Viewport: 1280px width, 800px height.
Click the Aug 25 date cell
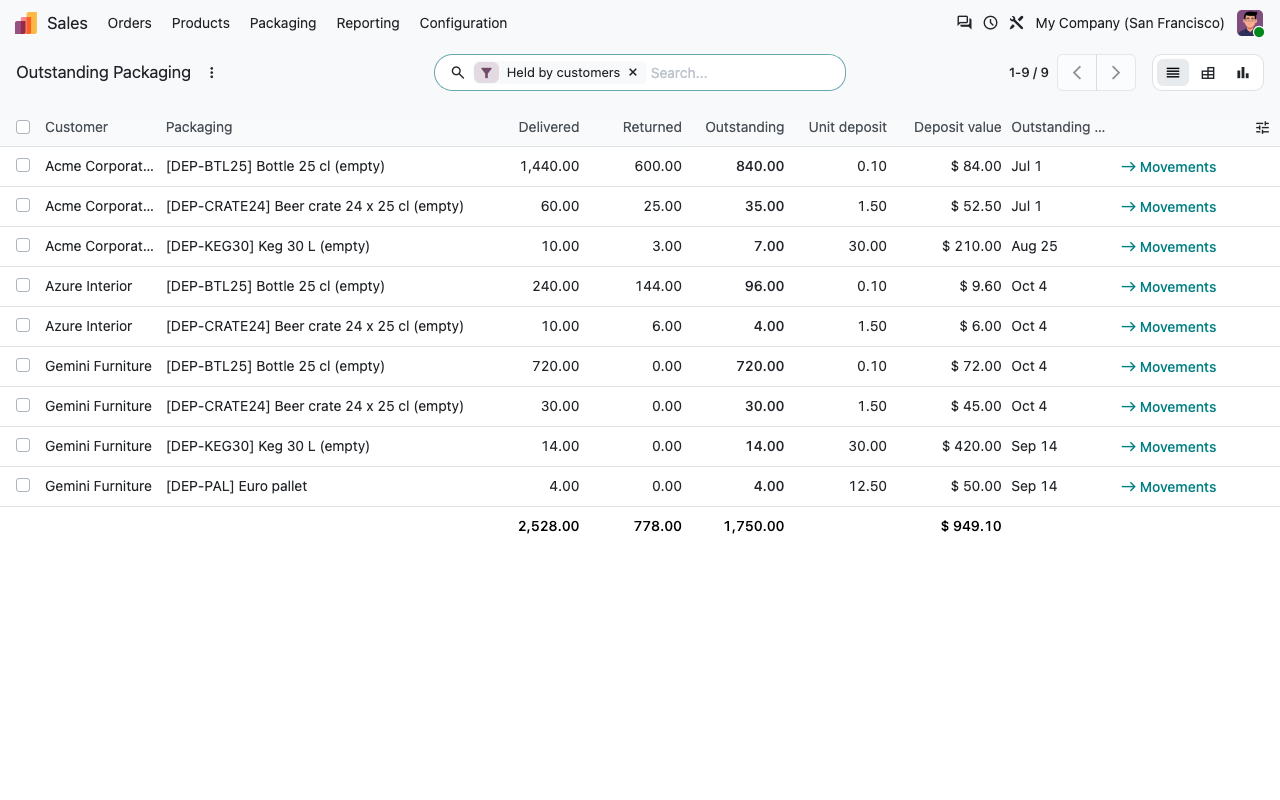click(1034, 246)
